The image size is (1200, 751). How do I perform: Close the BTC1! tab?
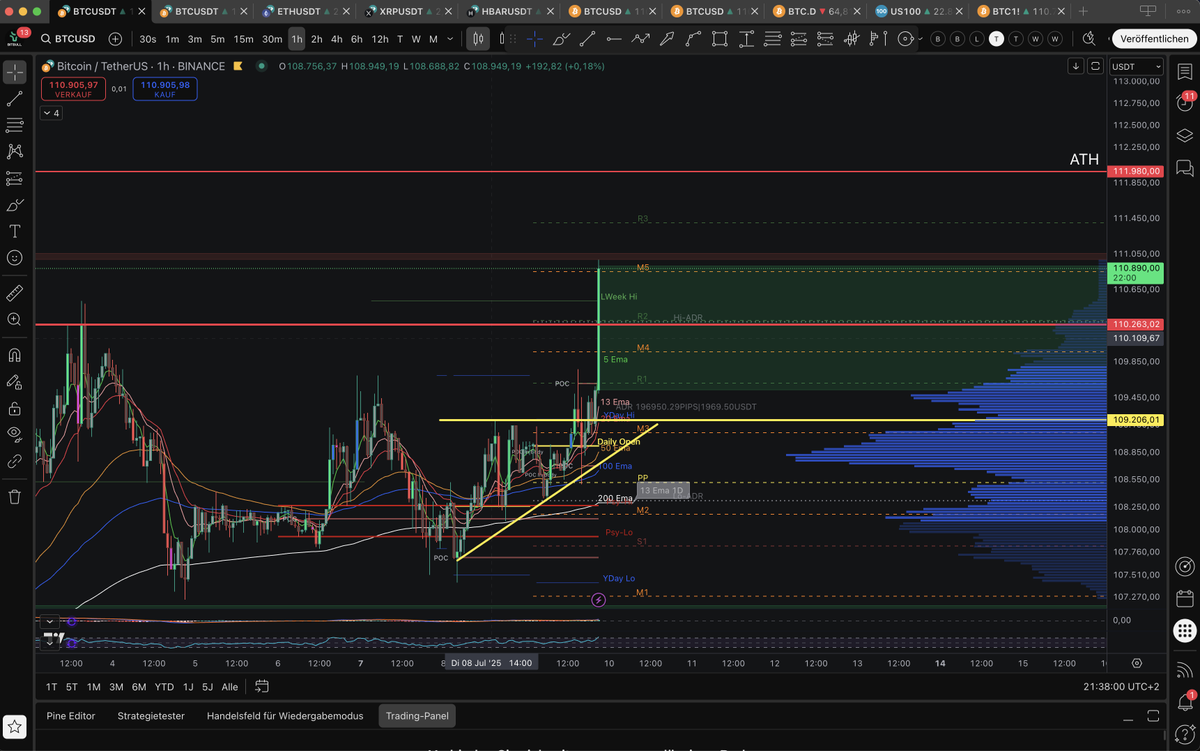(1063, 11)
